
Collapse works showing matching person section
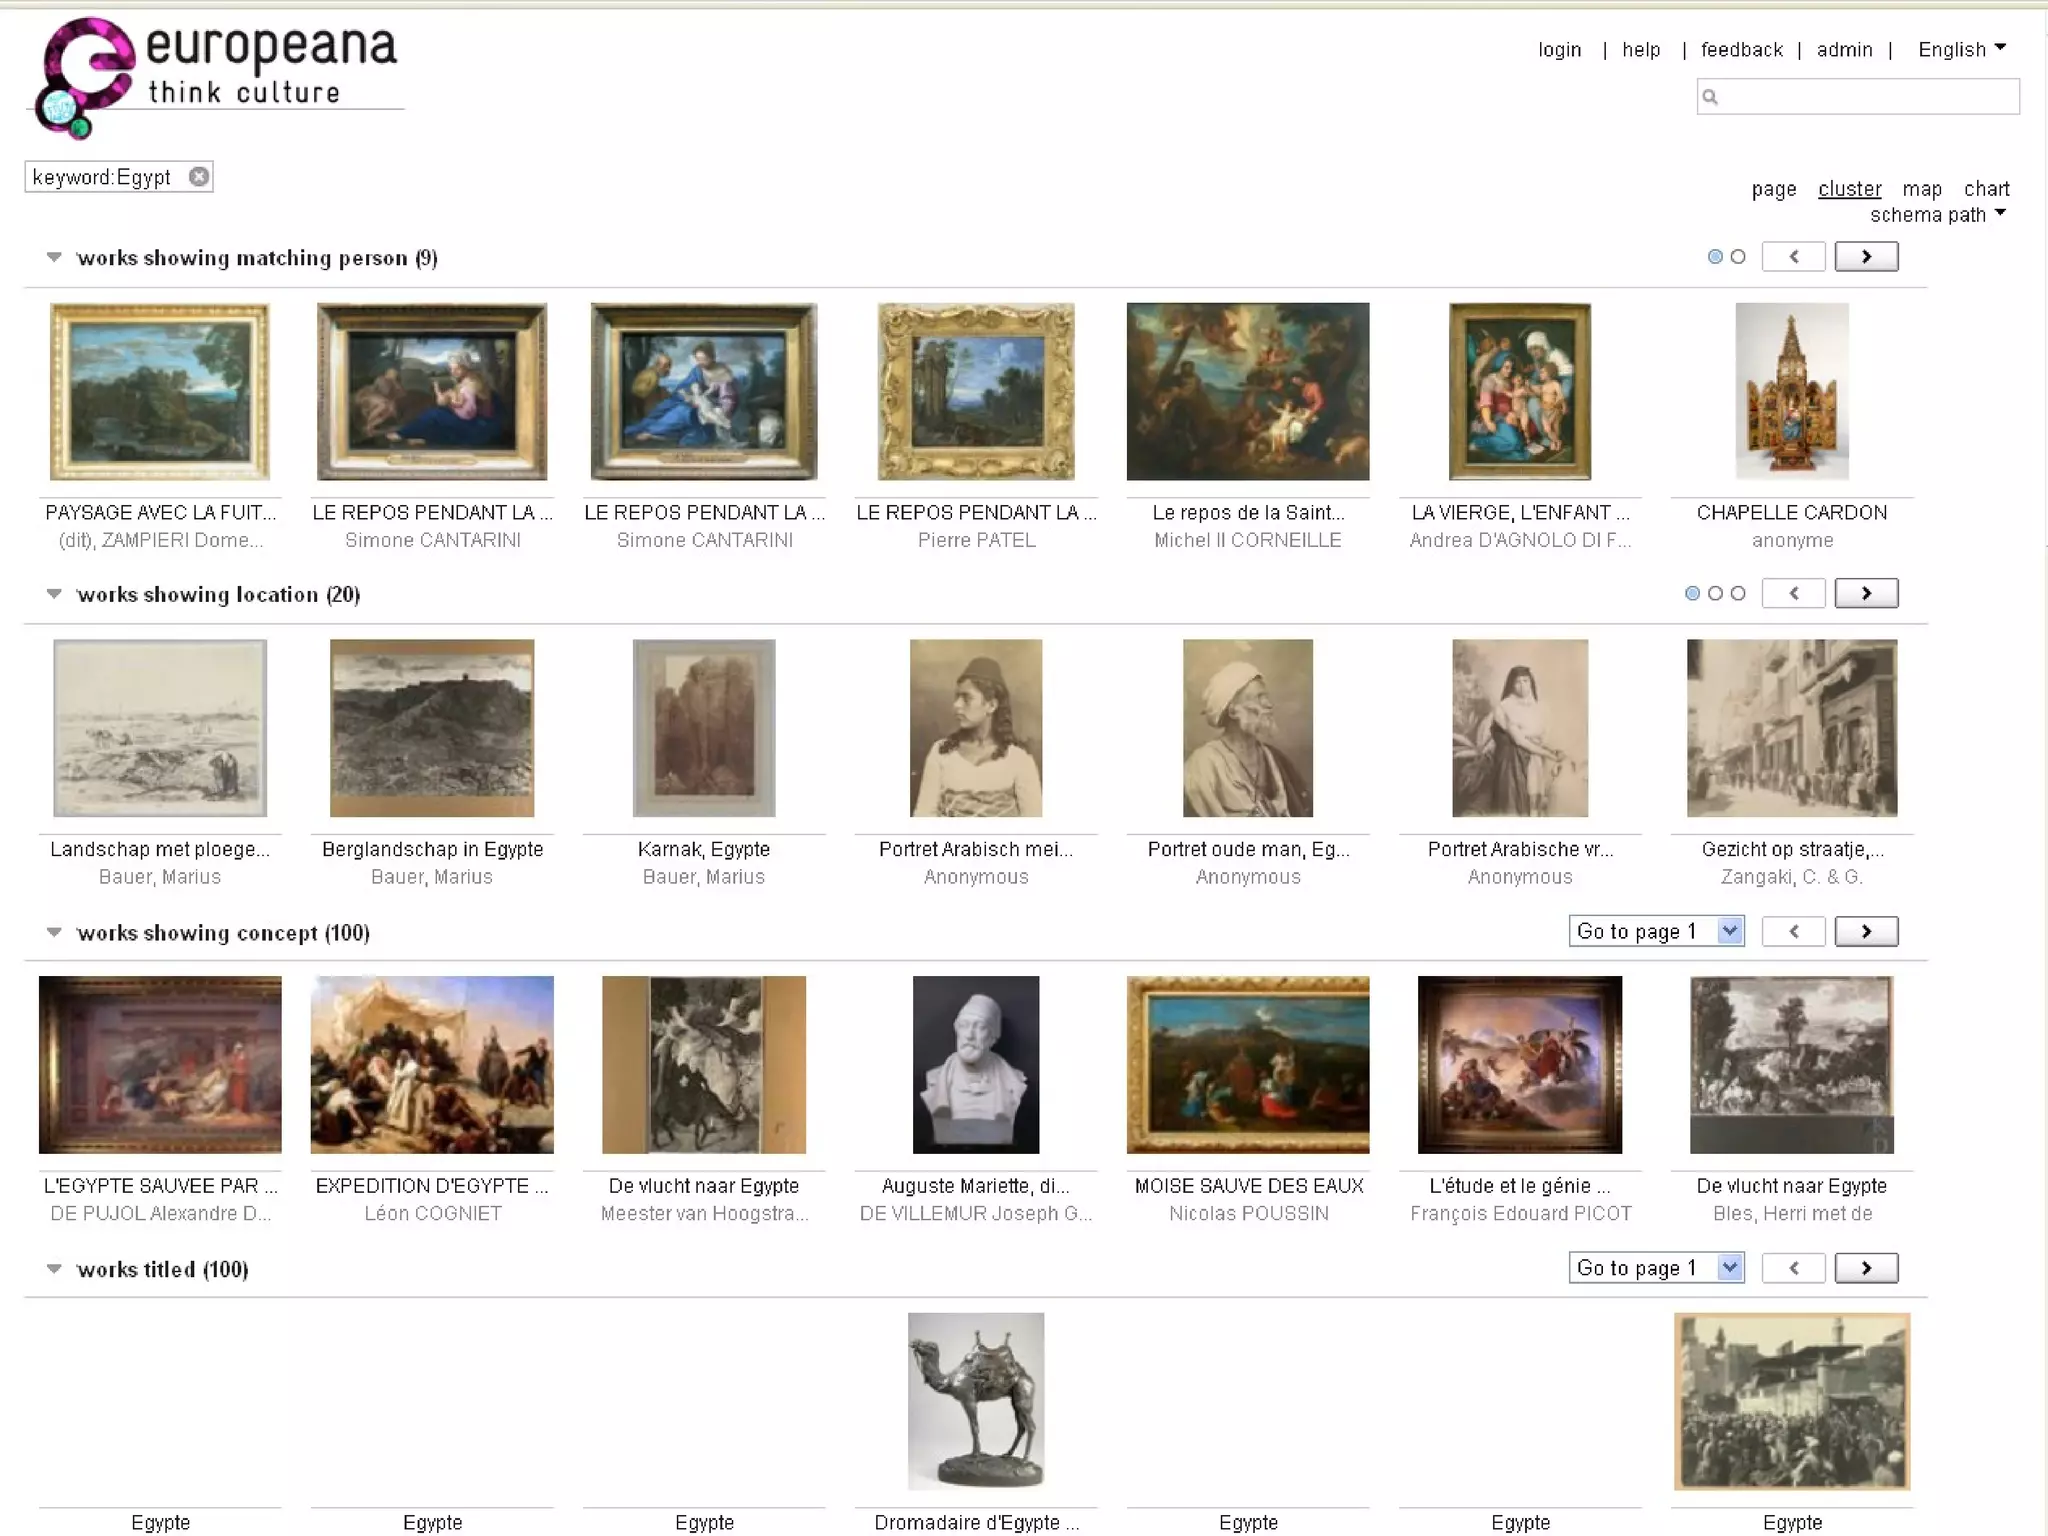(x=54, y=258)
